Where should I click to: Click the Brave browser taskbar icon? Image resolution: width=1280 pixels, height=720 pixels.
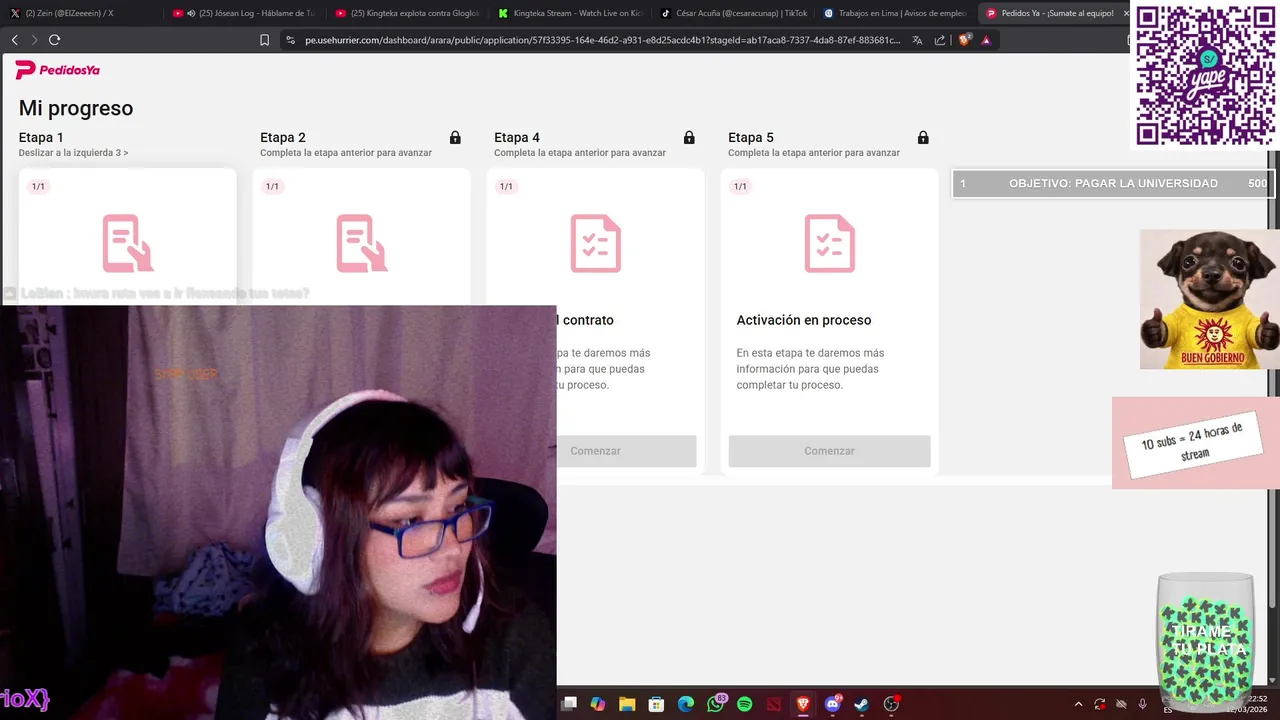pos(803,704)
